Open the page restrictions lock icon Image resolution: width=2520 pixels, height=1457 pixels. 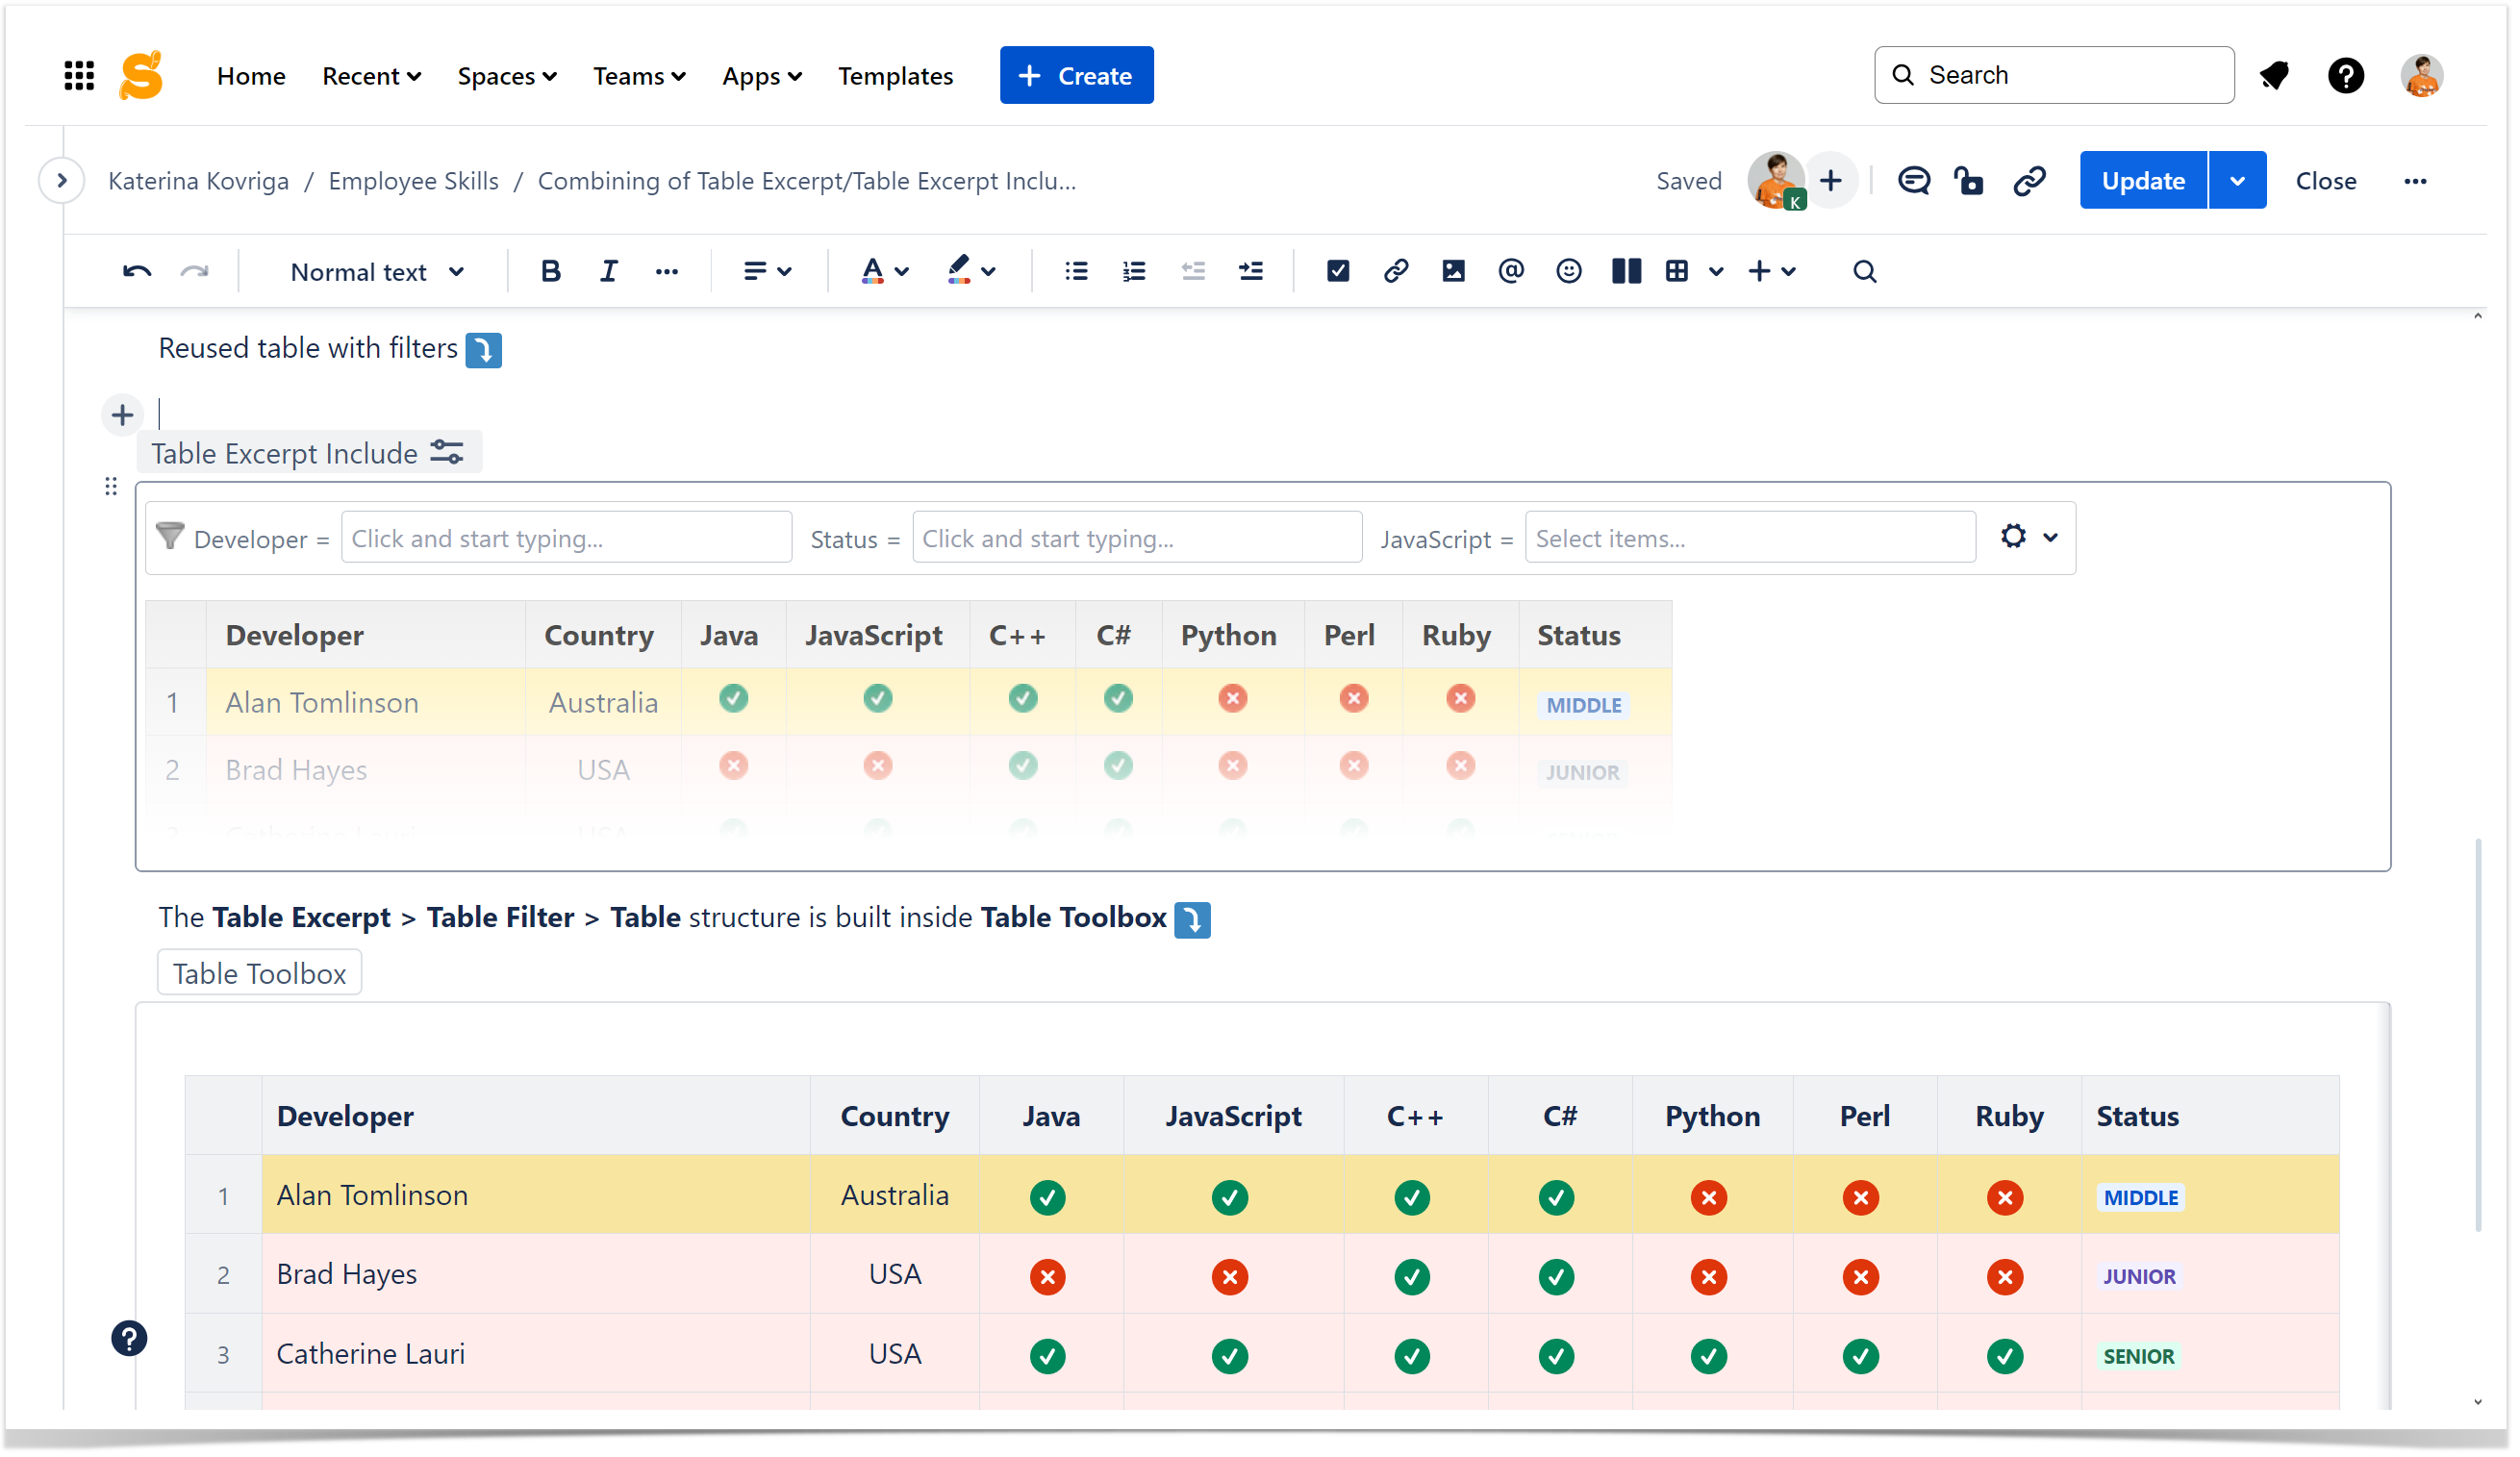1969,181
